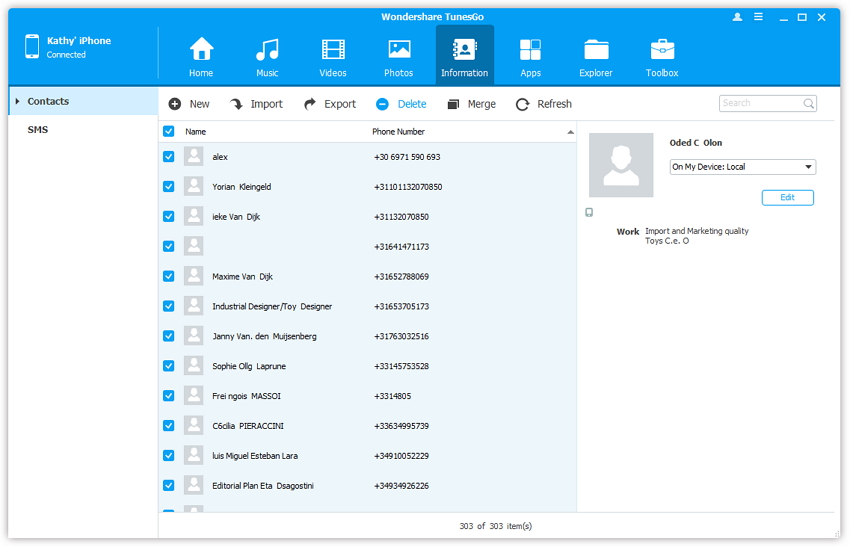
Task: Click the Search input field
Action: [x=760, y=103]
